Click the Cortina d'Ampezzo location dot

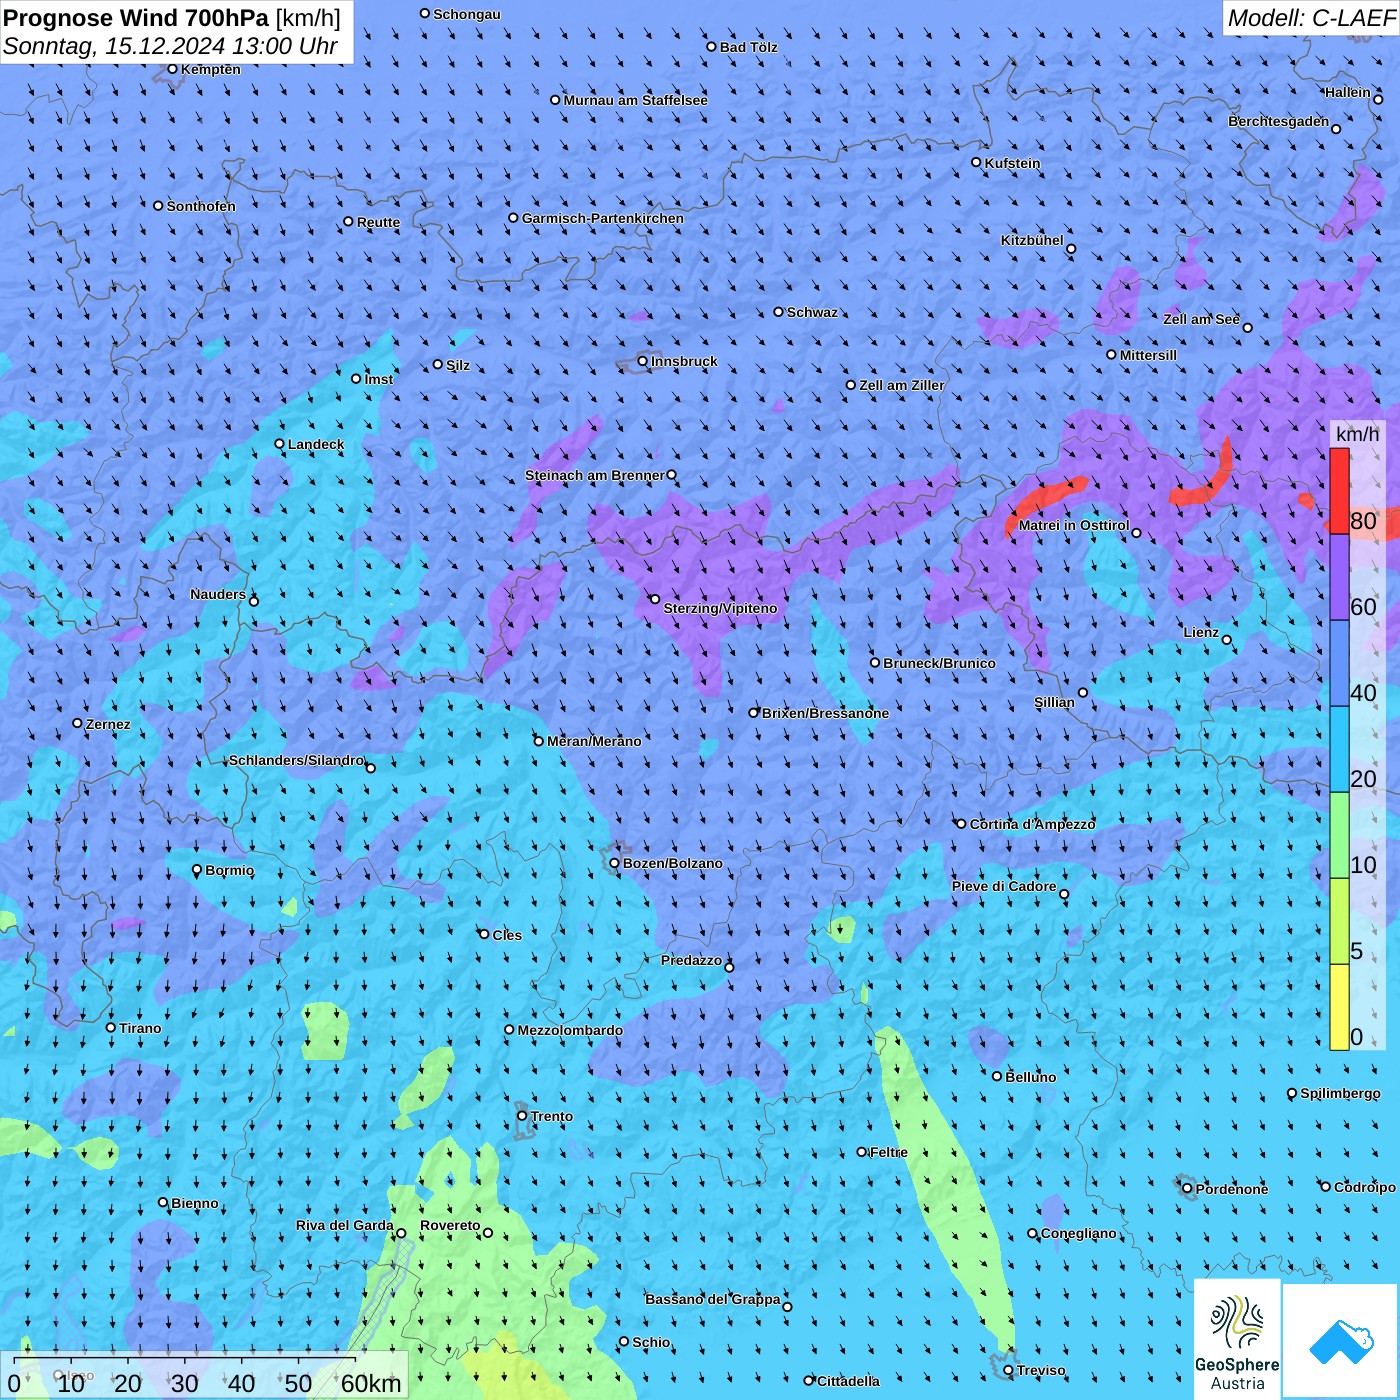click(x=961, y=824)
